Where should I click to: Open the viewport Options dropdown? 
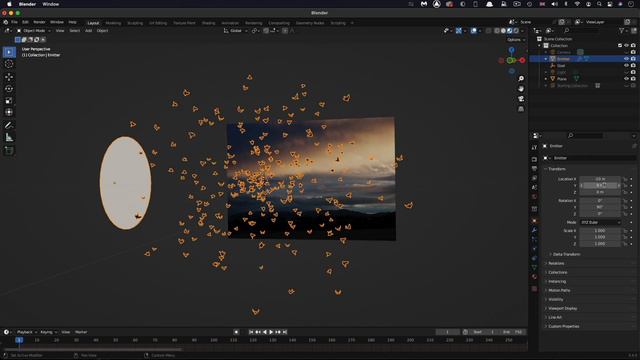[x=516, y=40]
